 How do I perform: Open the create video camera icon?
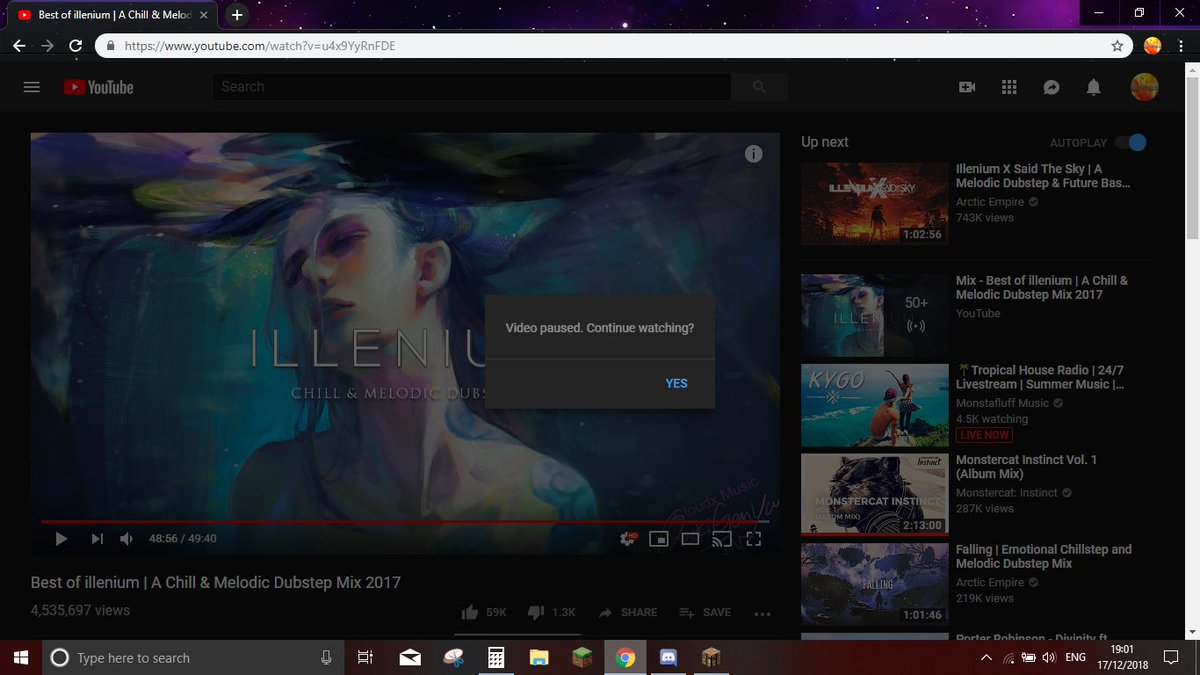pos(967,87)
